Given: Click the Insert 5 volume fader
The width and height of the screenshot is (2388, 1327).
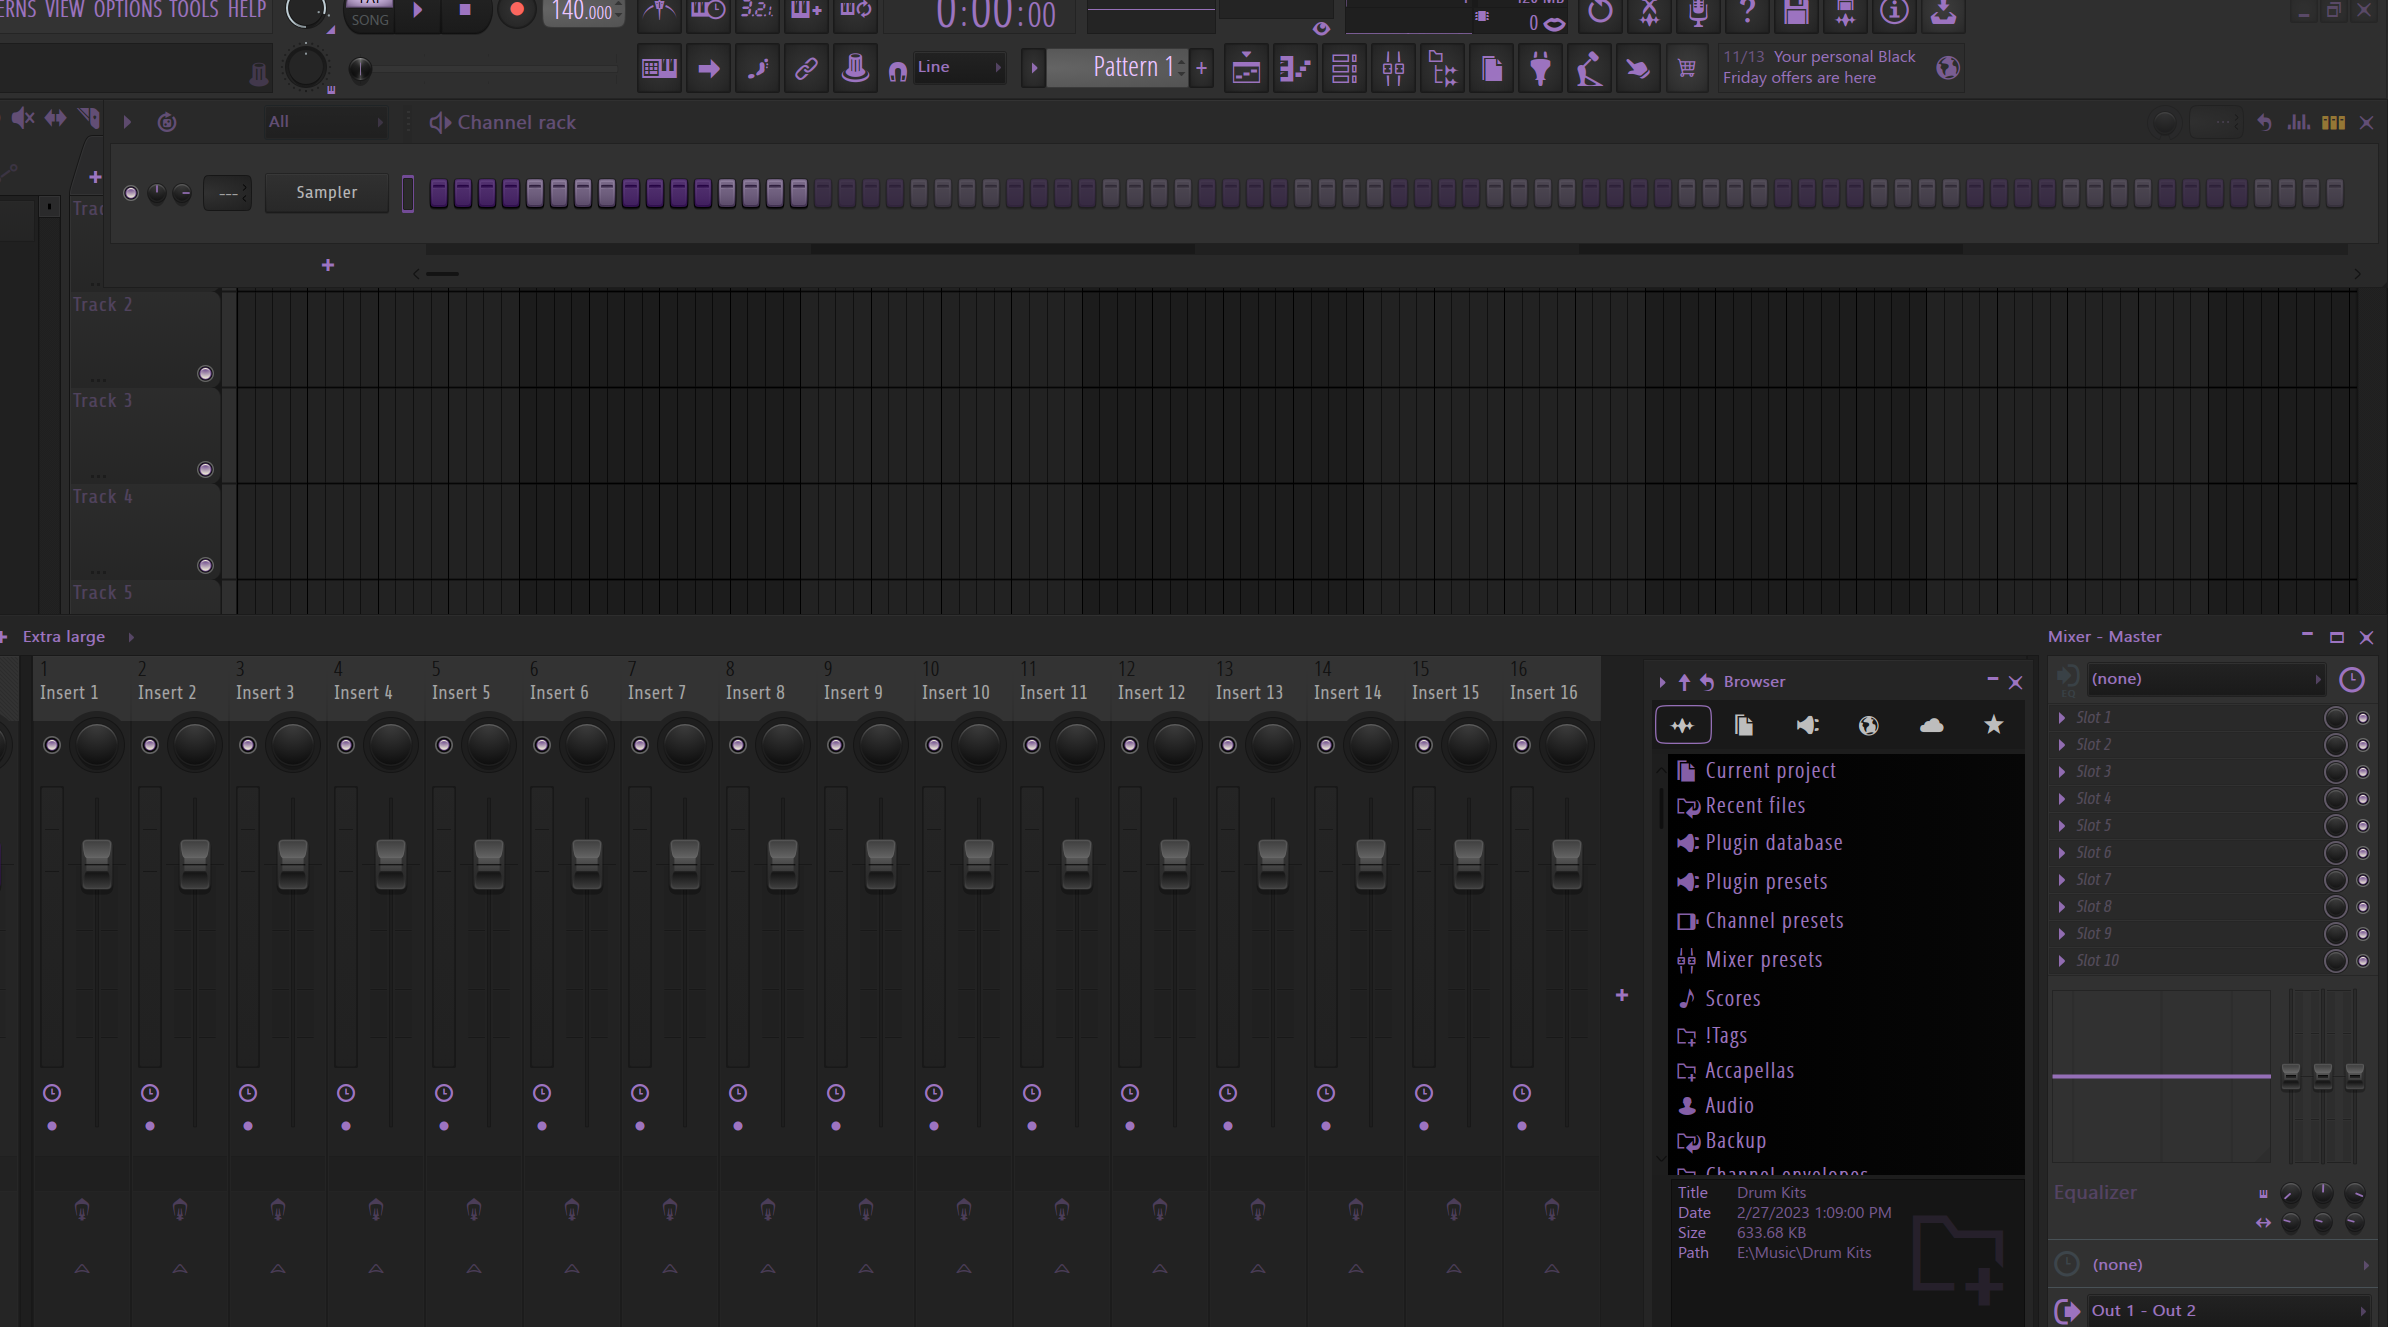Looking at the screenshot, I should tap(488, 865).
